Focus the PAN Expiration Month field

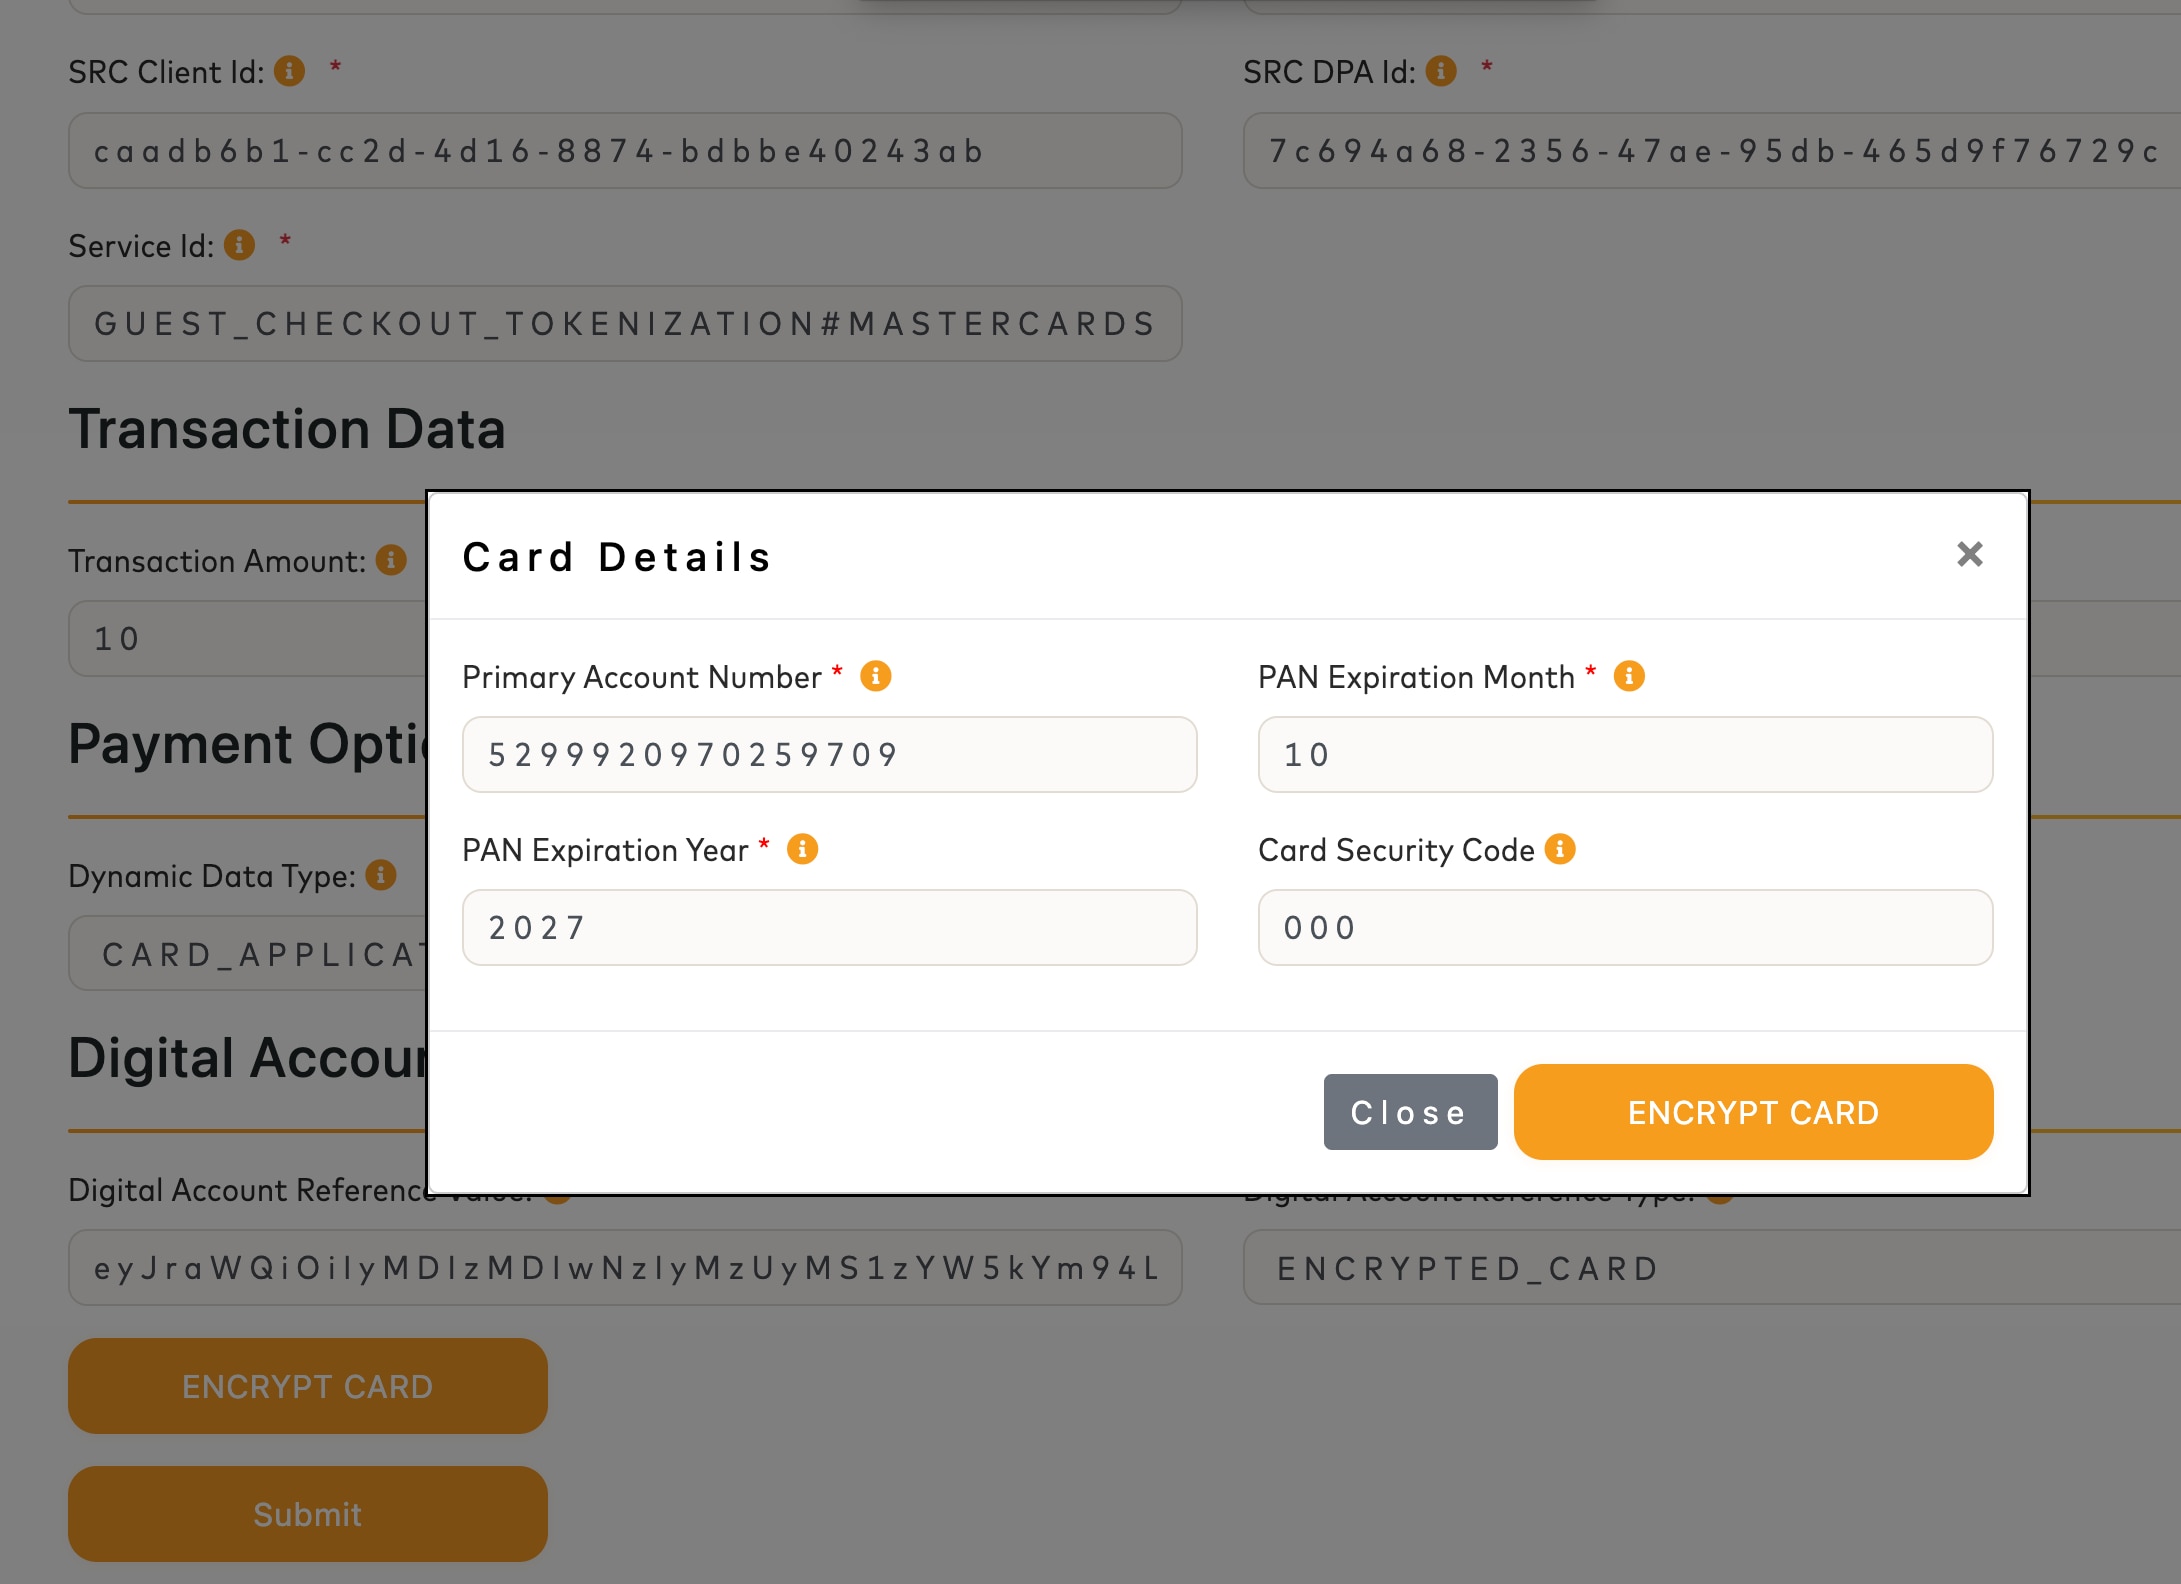1625,754
